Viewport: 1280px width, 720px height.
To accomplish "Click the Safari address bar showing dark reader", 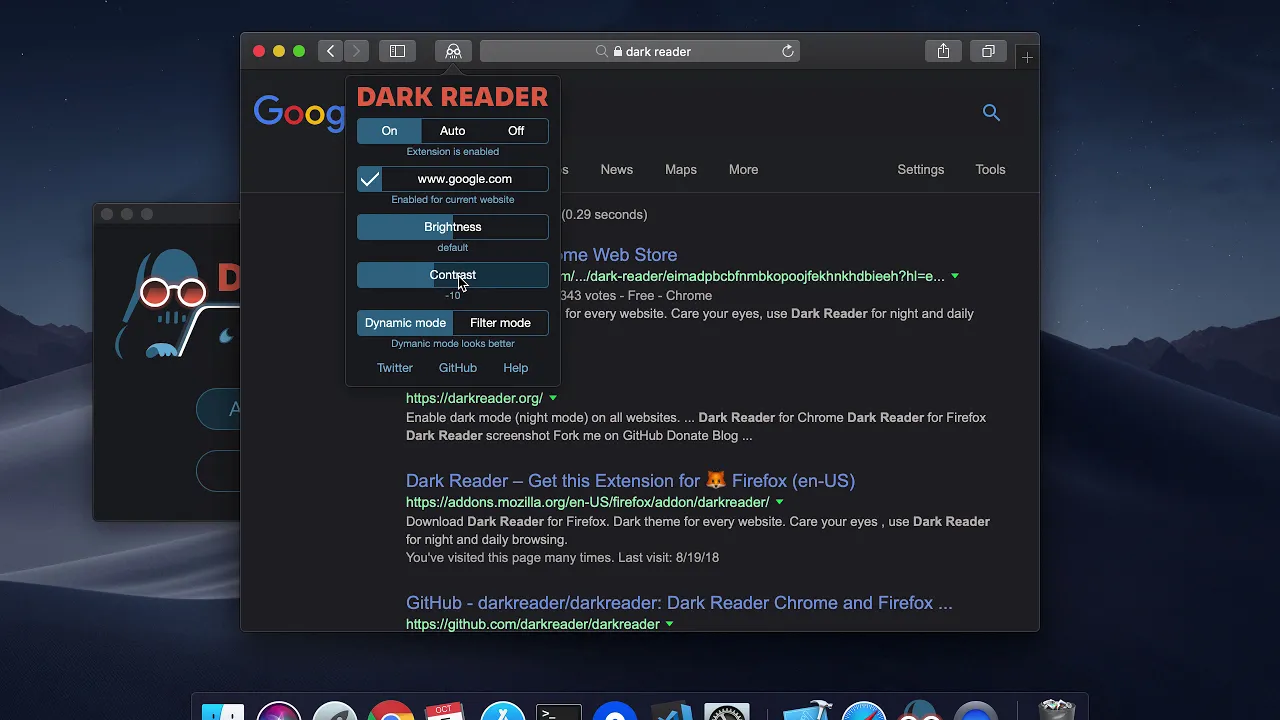I will tap(642, 51).
